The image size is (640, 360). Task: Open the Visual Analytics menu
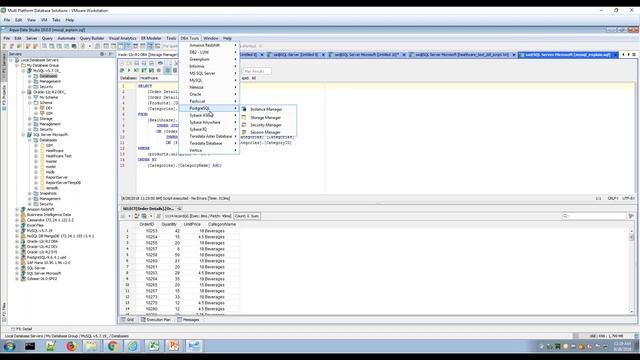tap(122, 38)
